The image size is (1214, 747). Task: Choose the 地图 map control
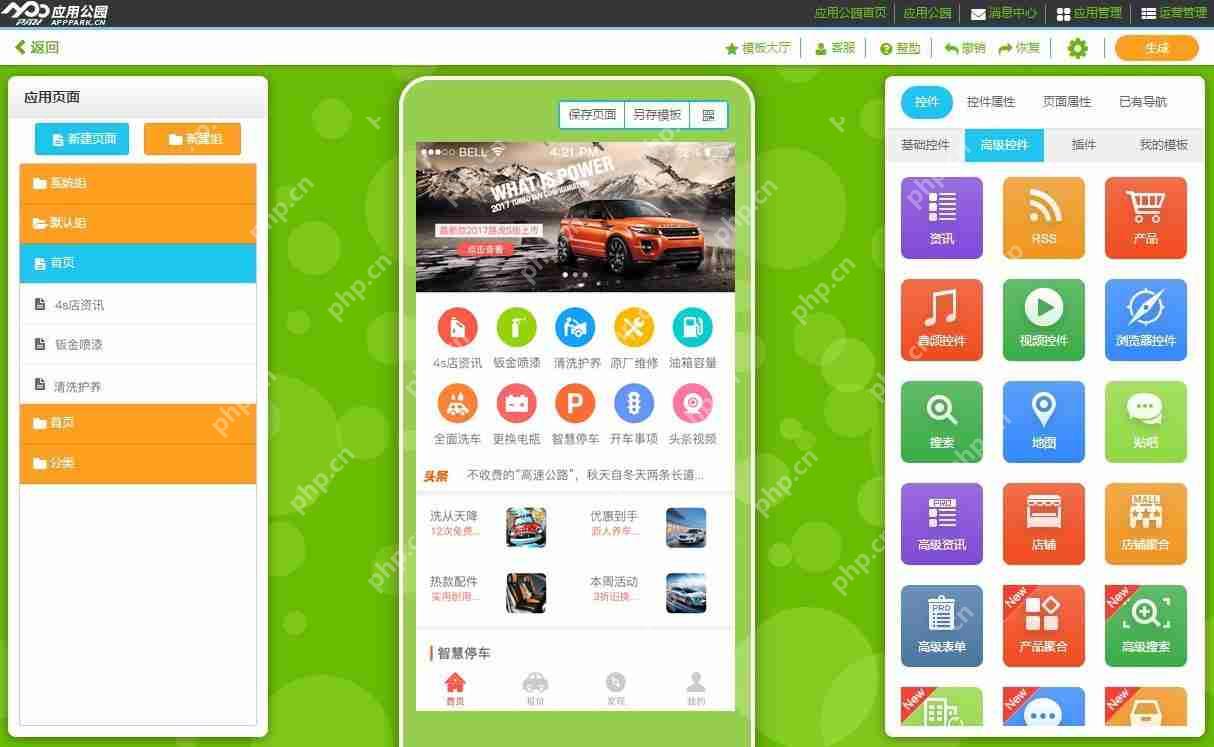(1043, 421)
